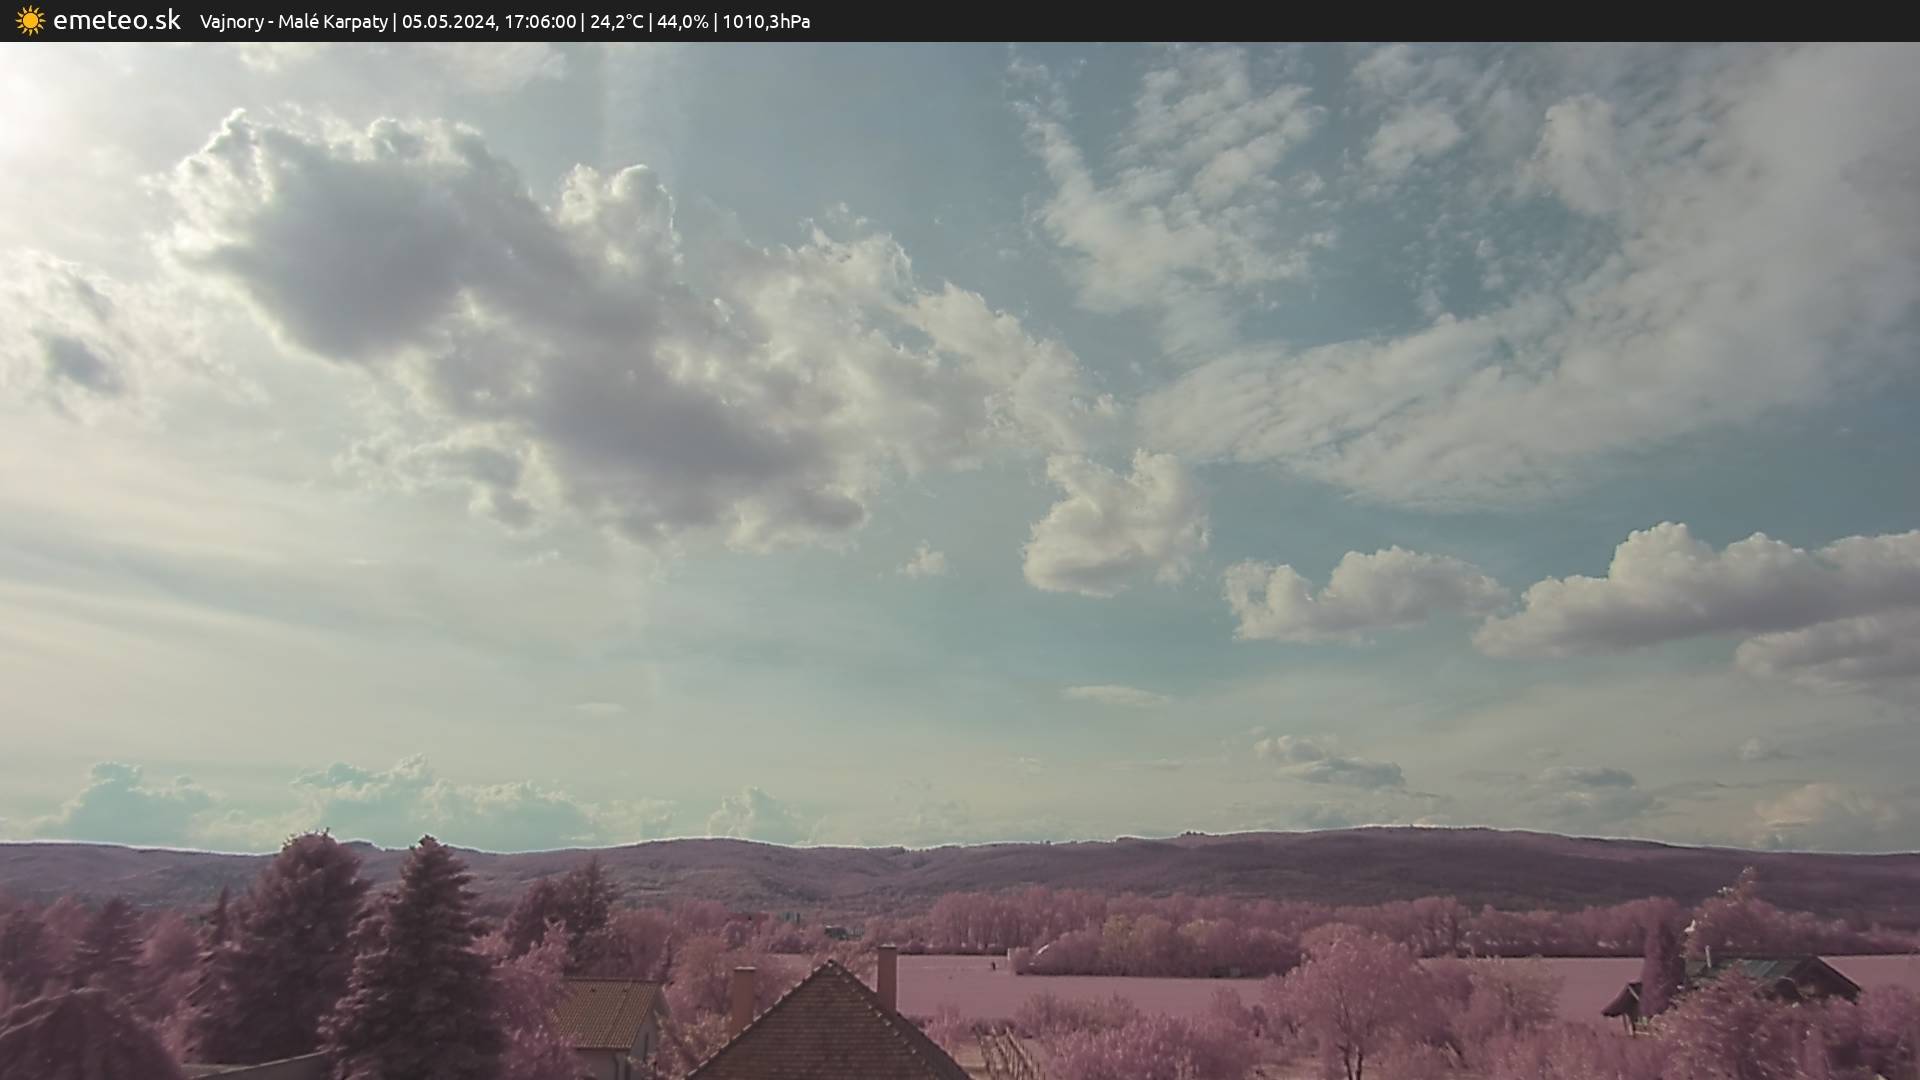Screen dimensions: 1920x1080
Task: Click the large dark cloud in the centre of the sky
Action: click(520, 330)
